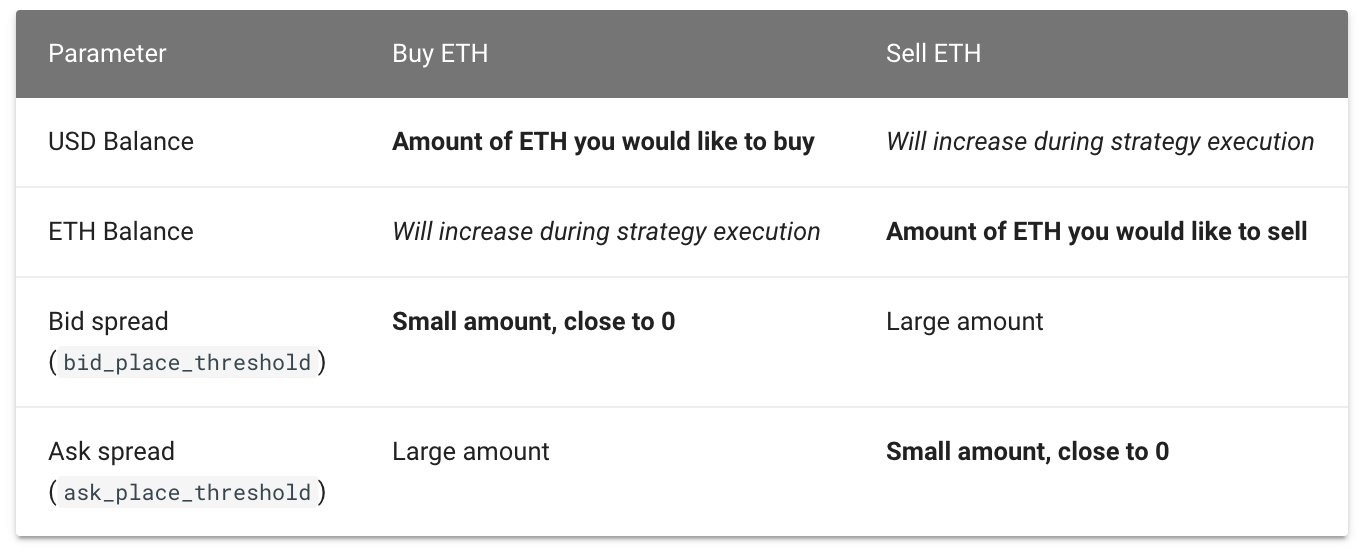Select the ETH Balance row label
This screenshot has width=1360, height=554.
[x=121, y=232]
